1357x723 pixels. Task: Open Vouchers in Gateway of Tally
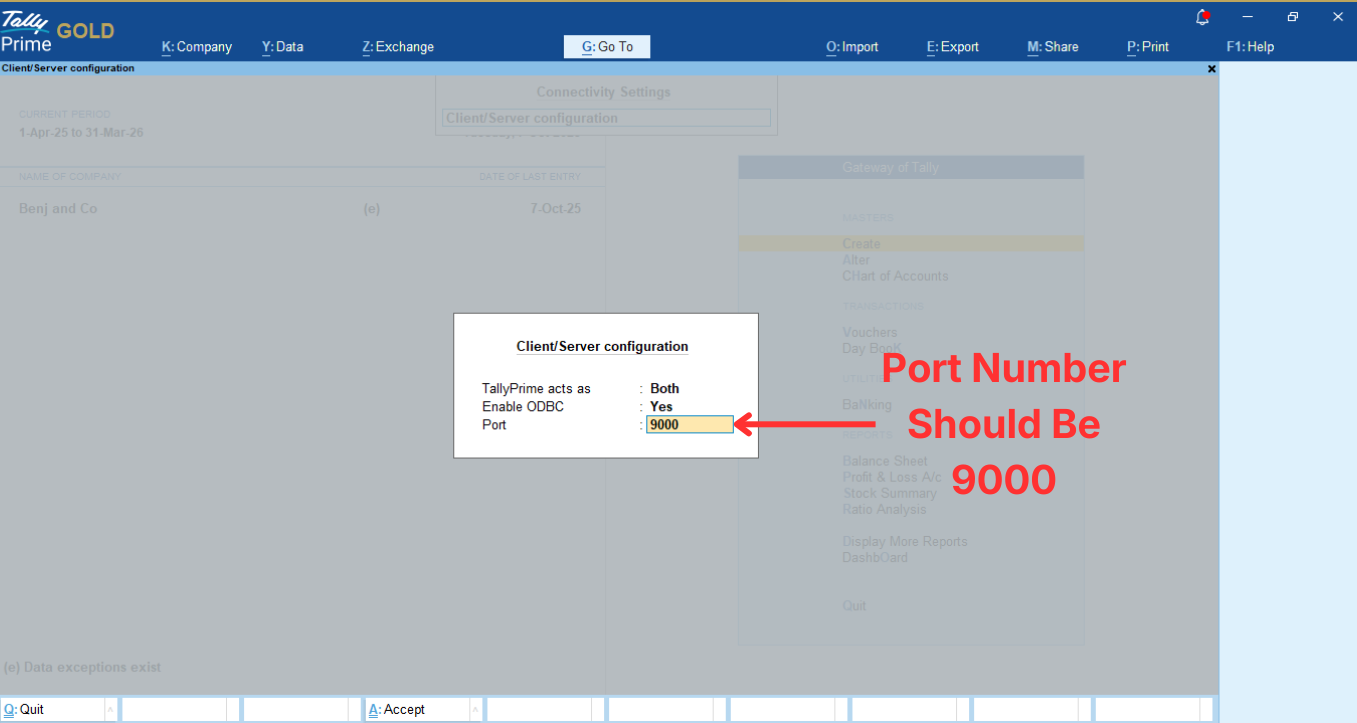click(870, 332)
